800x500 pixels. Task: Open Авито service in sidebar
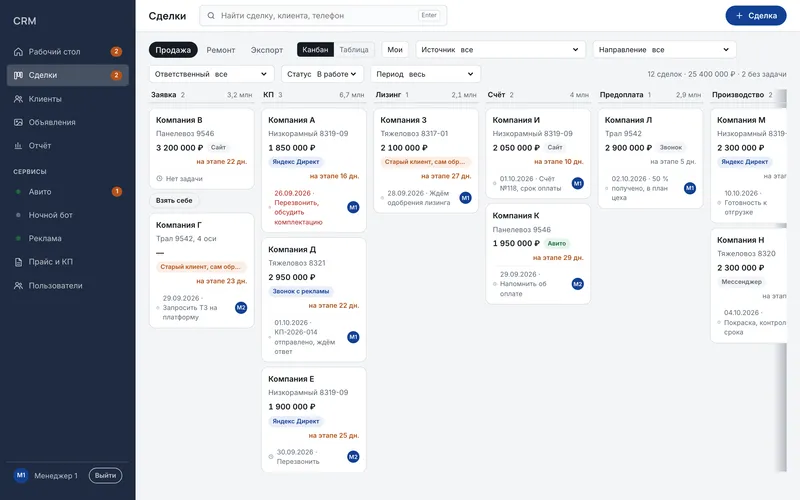click(68, 191)
